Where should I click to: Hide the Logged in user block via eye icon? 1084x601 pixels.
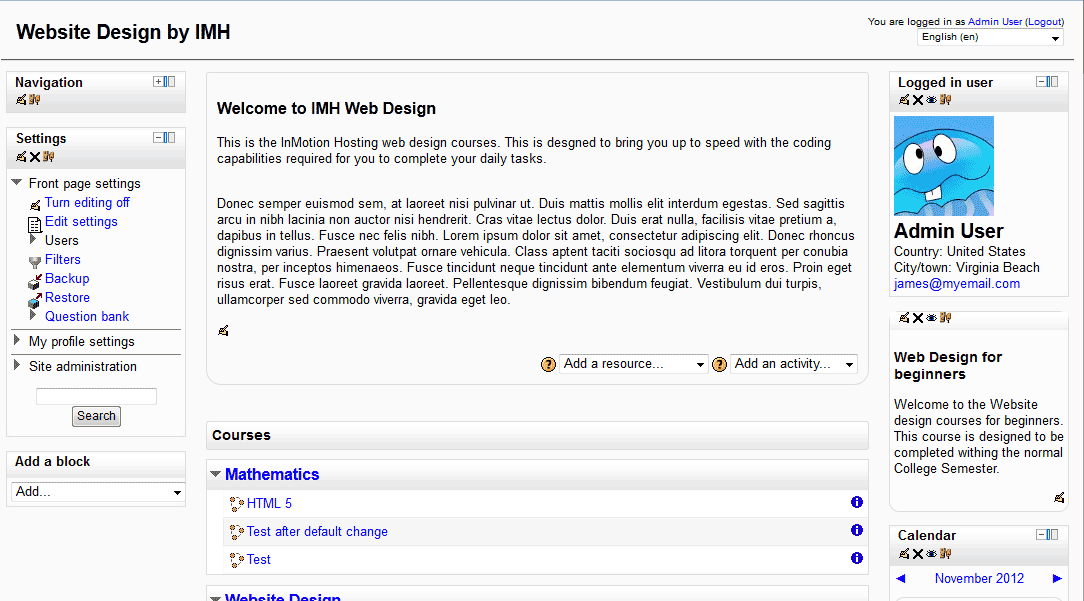click(931, 100)
